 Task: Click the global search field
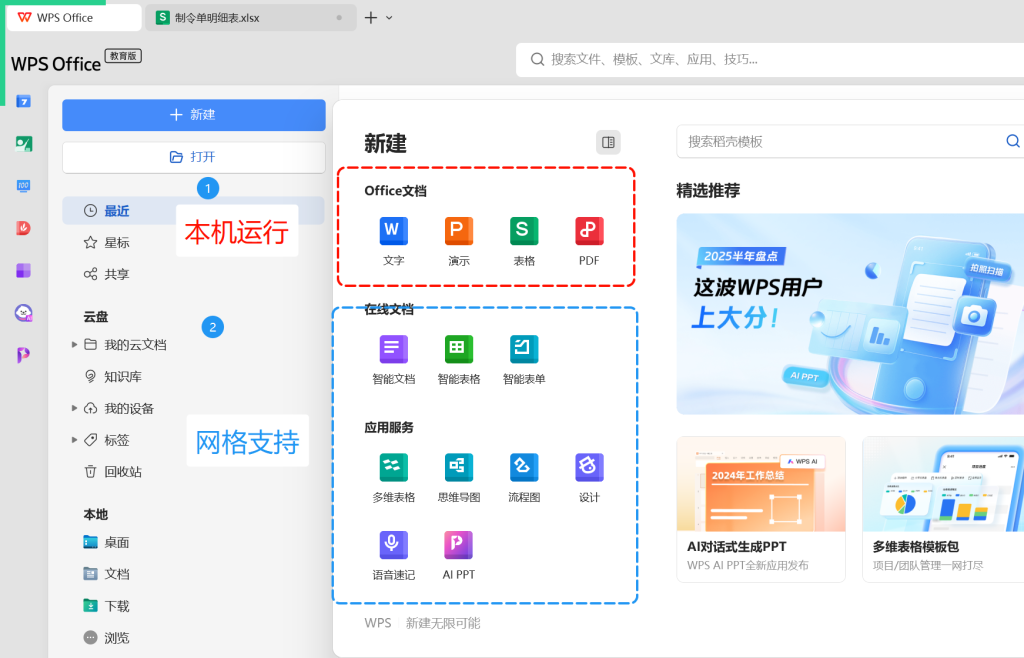pyautogui.click(x=771, y=59)
